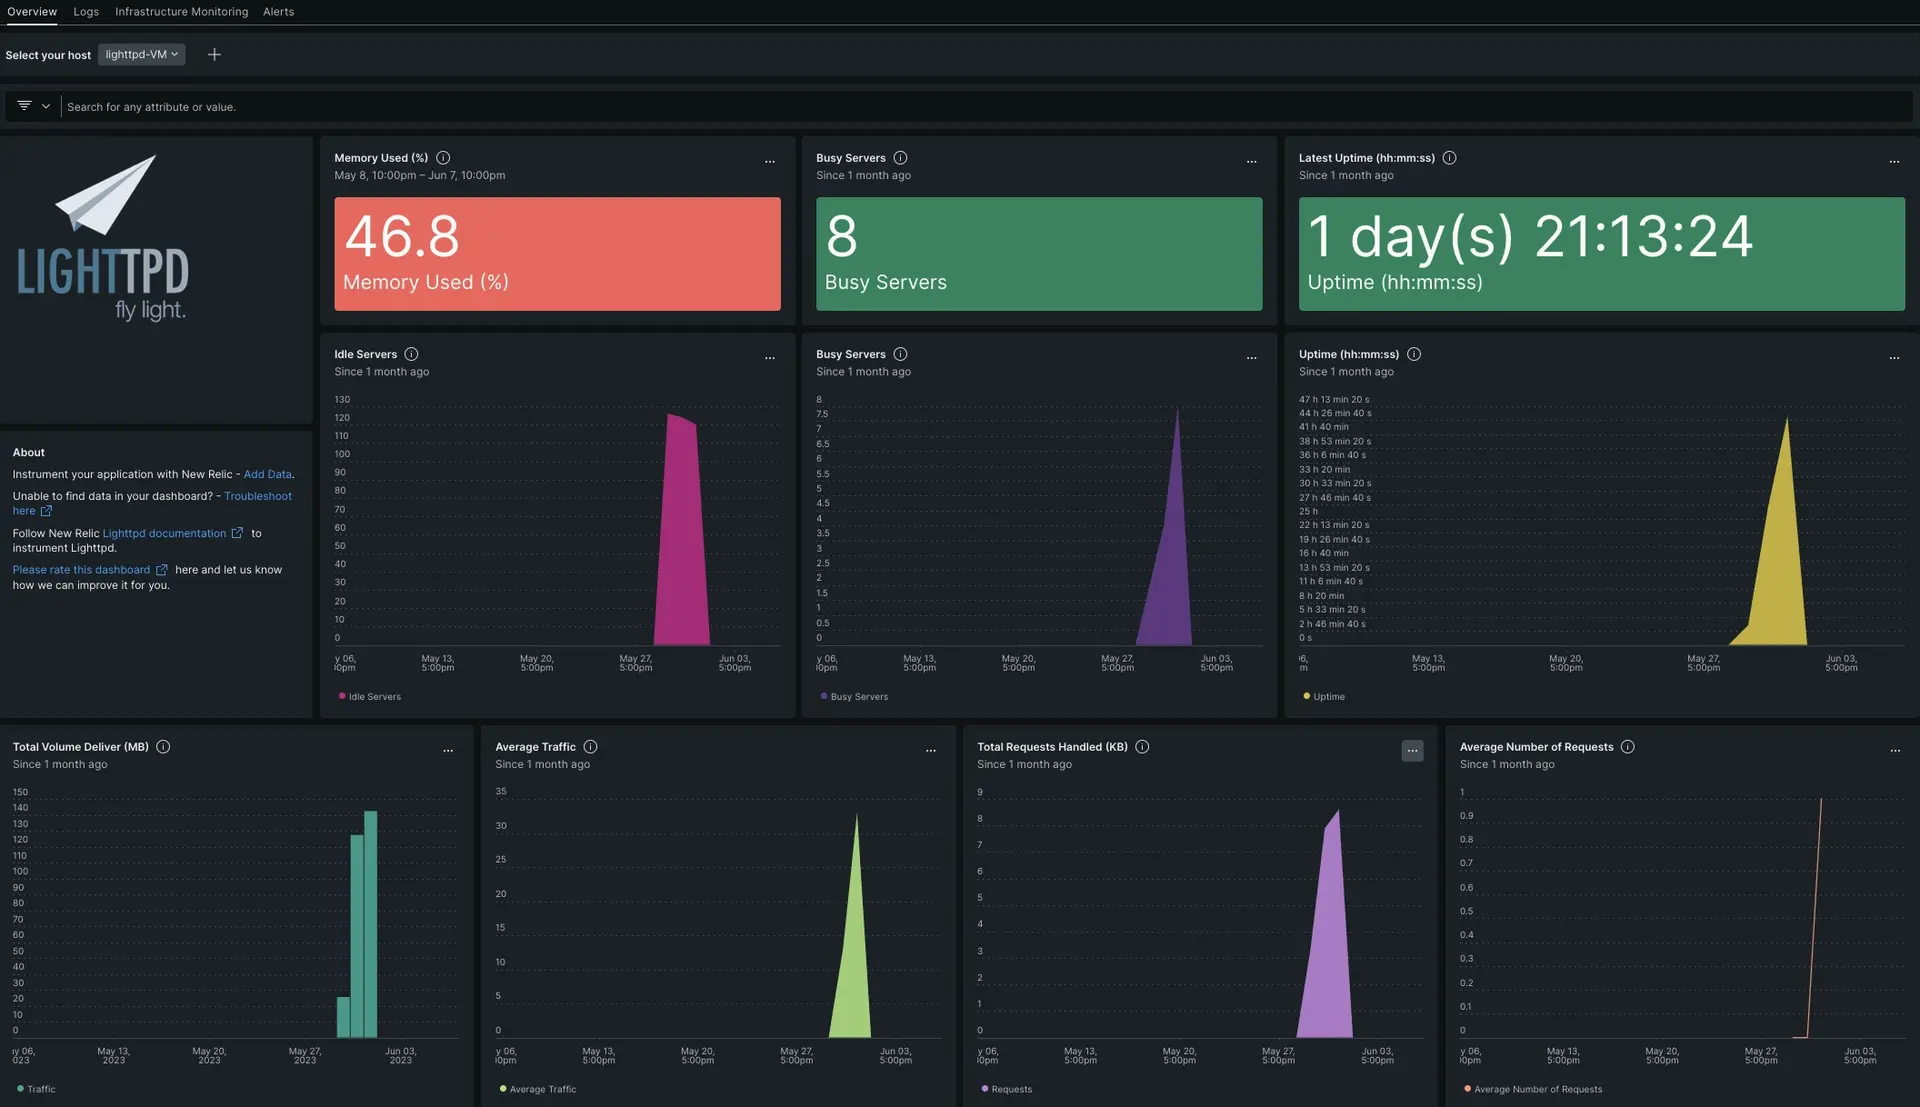Click info icon next to Total Volume Deliver

pos(163,747)
